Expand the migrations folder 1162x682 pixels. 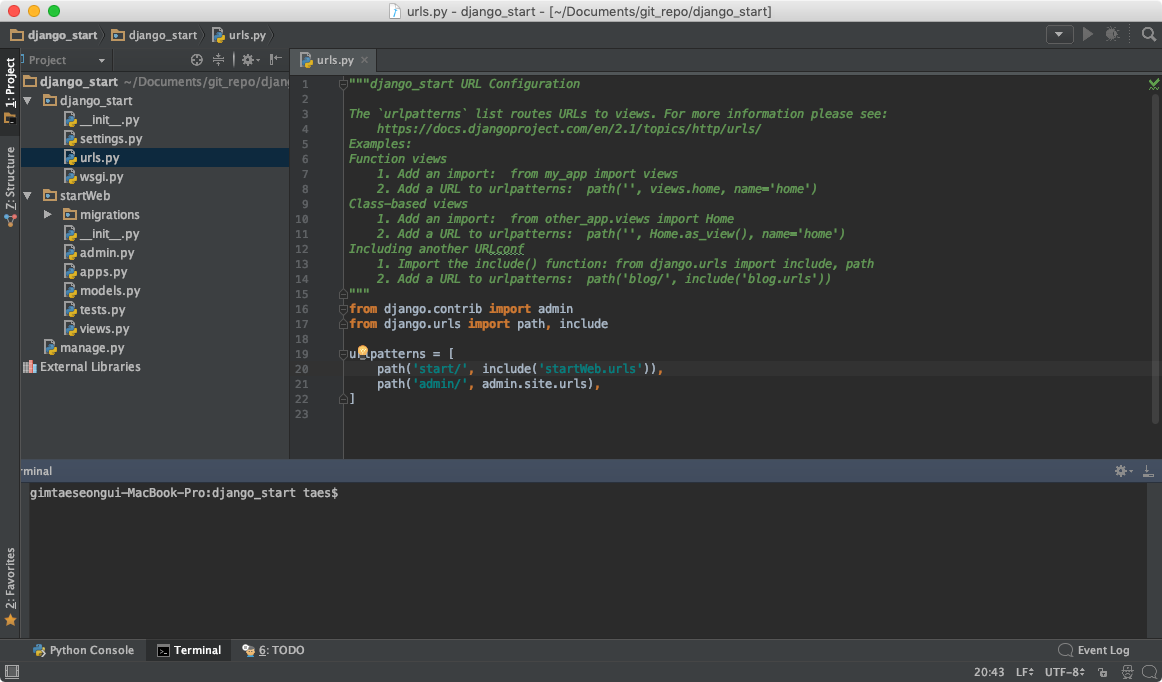(x=48, y=215)
